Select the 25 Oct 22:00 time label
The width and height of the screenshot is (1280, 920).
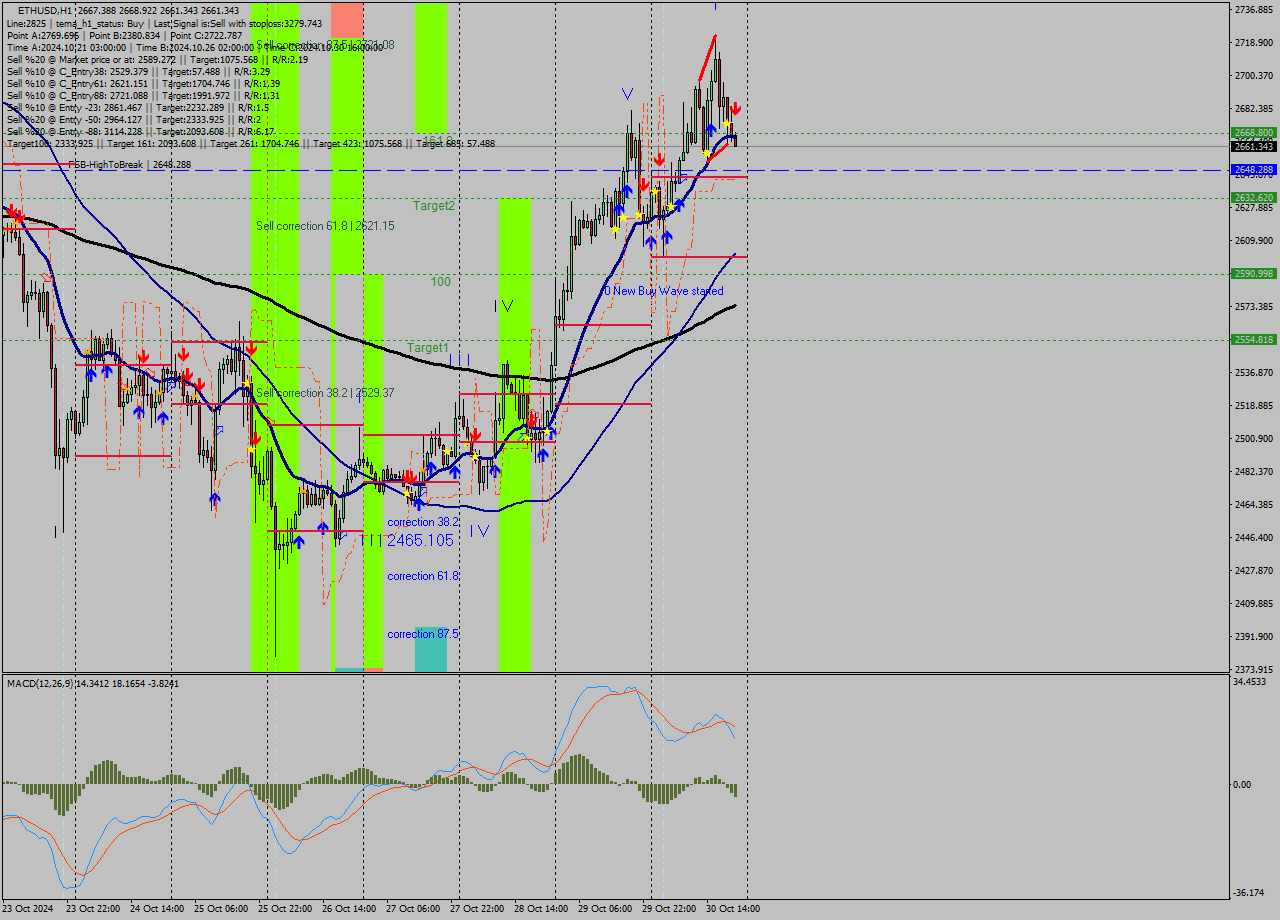pos(284,909)
